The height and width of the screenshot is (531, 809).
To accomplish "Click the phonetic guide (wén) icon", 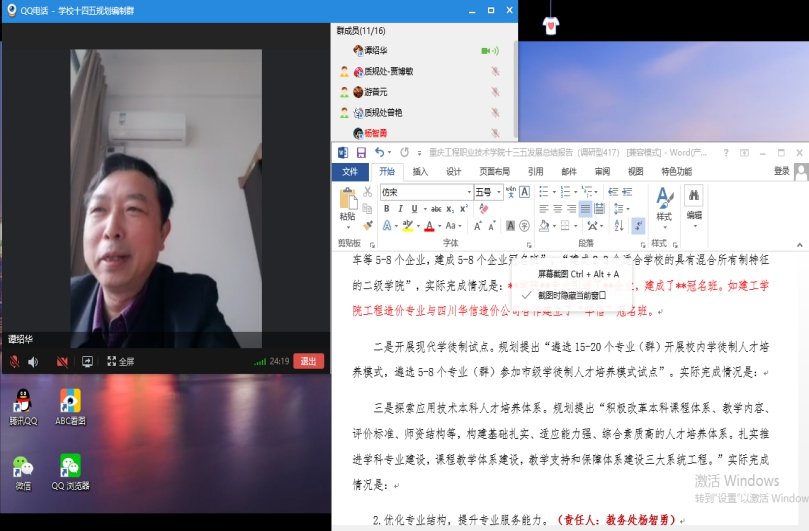I will coord(511,192).
